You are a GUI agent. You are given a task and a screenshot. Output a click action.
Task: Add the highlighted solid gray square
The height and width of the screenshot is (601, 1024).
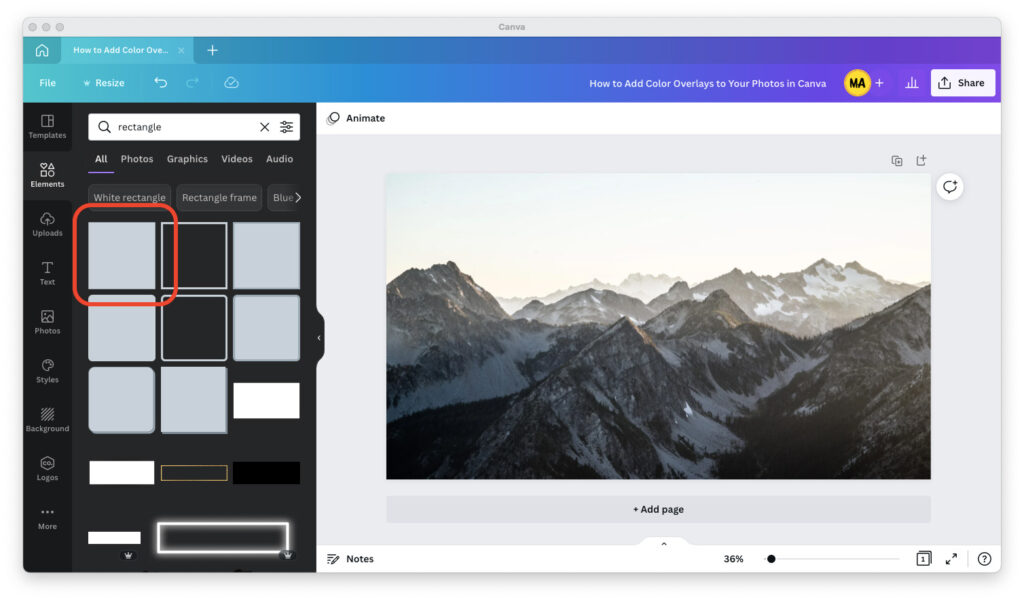(122, 255)
